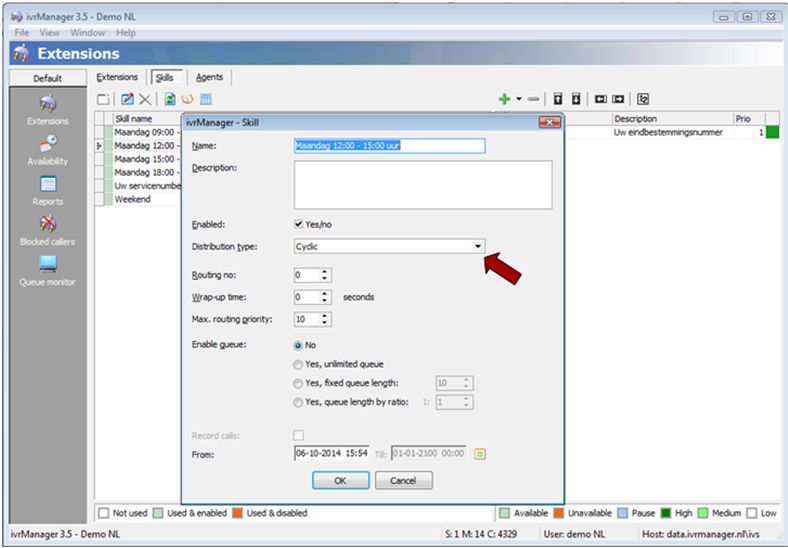Click the move left arrow icon
Screen dimensions: 788x548
(601, 99)
